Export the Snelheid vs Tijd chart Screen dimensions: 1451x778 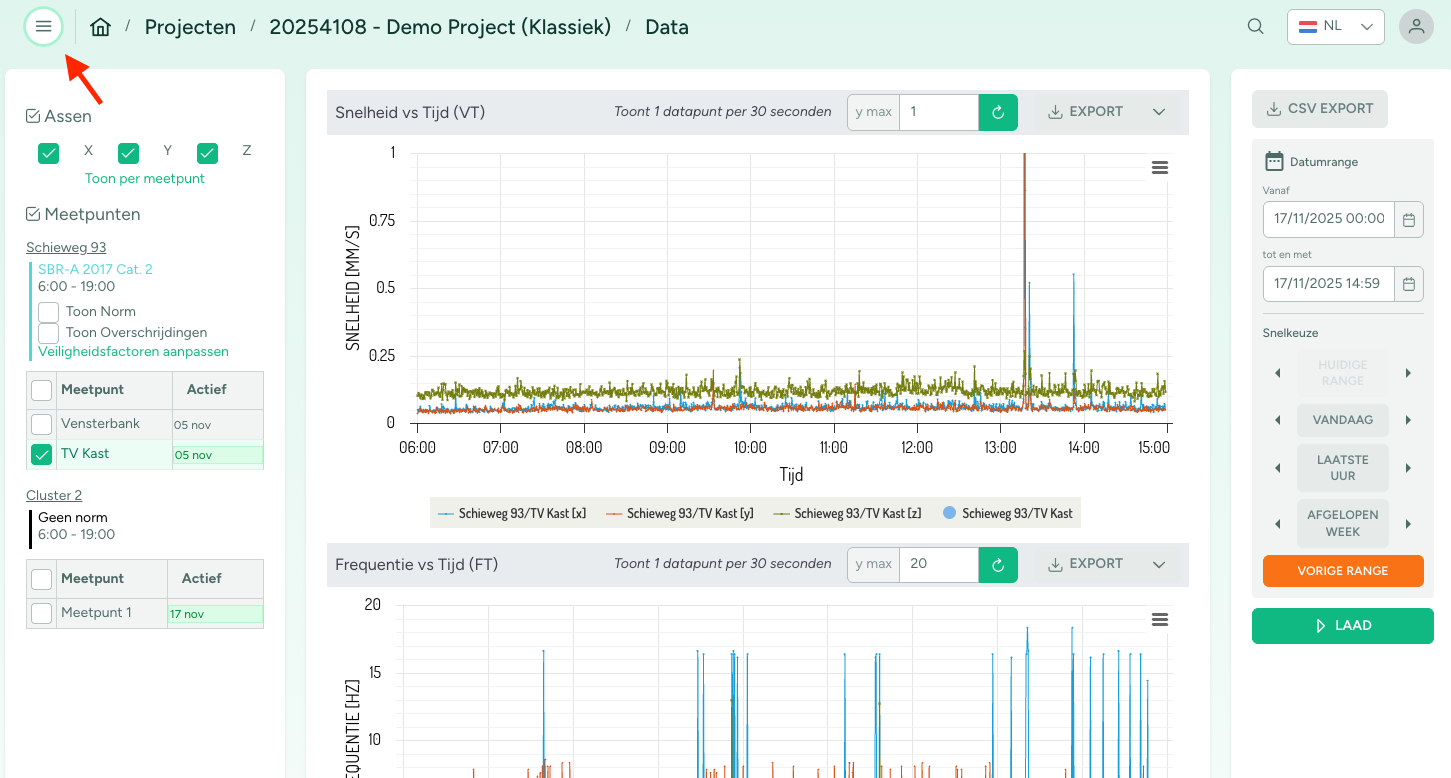click(1085, 112)
